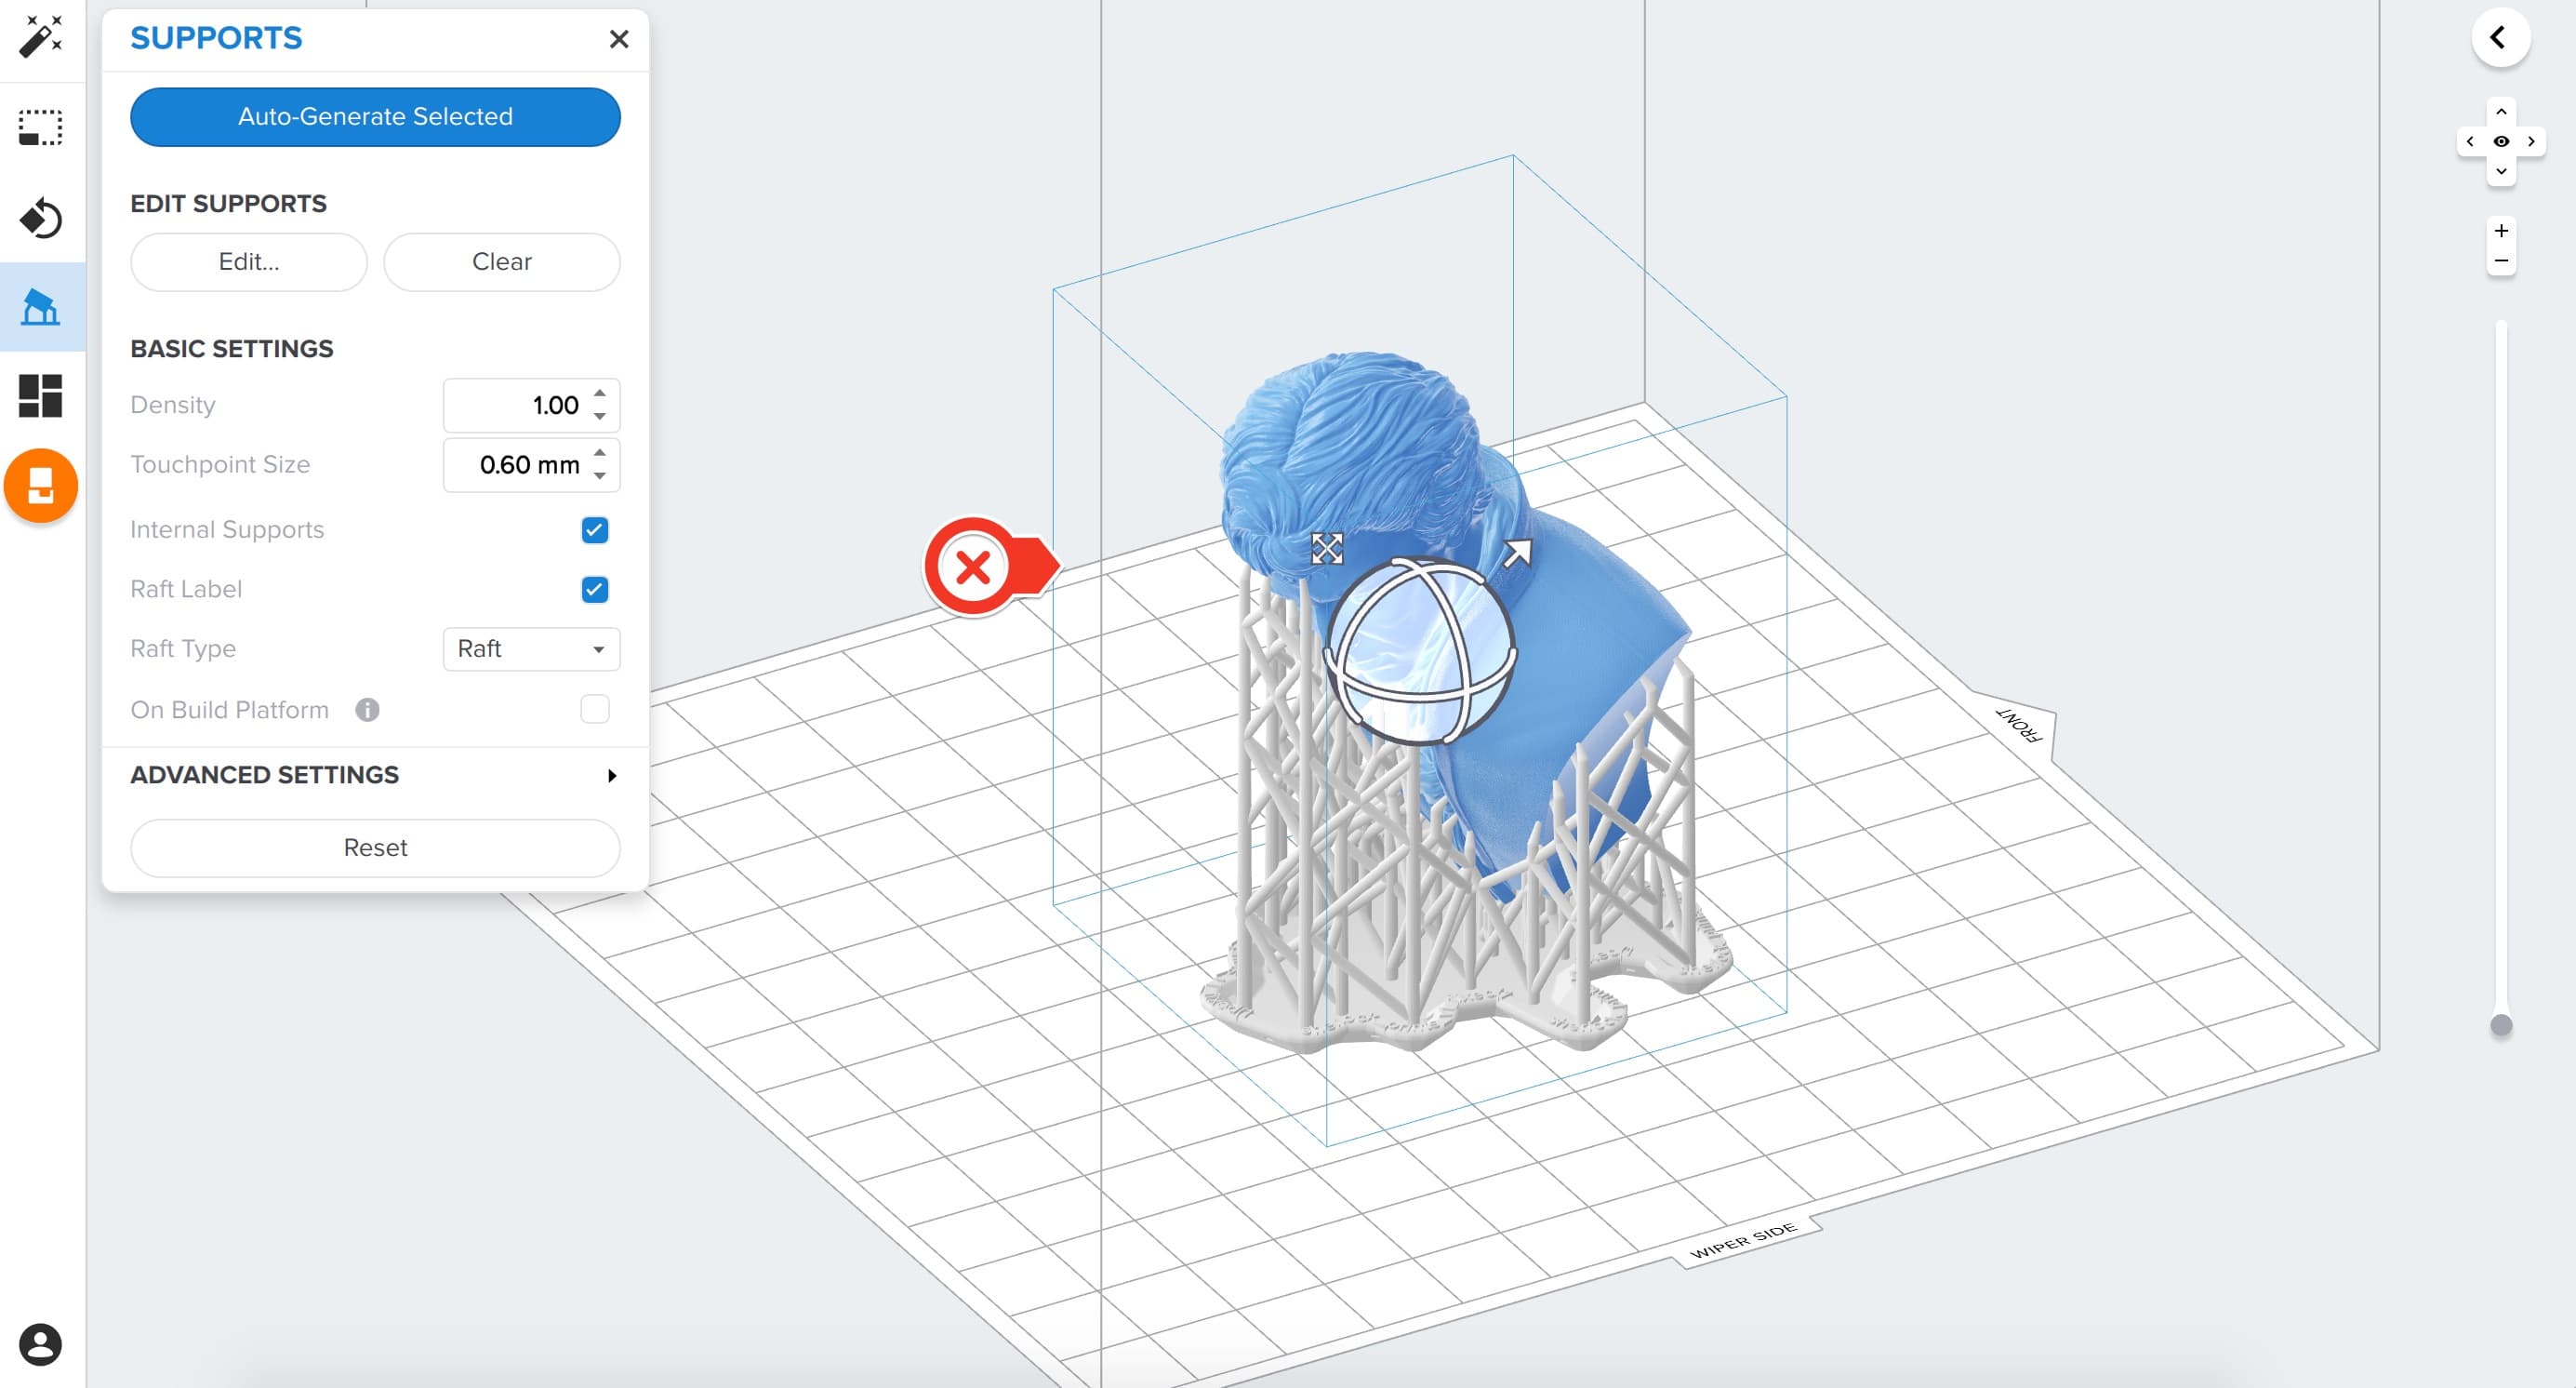This screenshot has width=2576, height=1388.
Task: Toggle the Internal Supports checkbox
Action: click(x=594, y=530)
